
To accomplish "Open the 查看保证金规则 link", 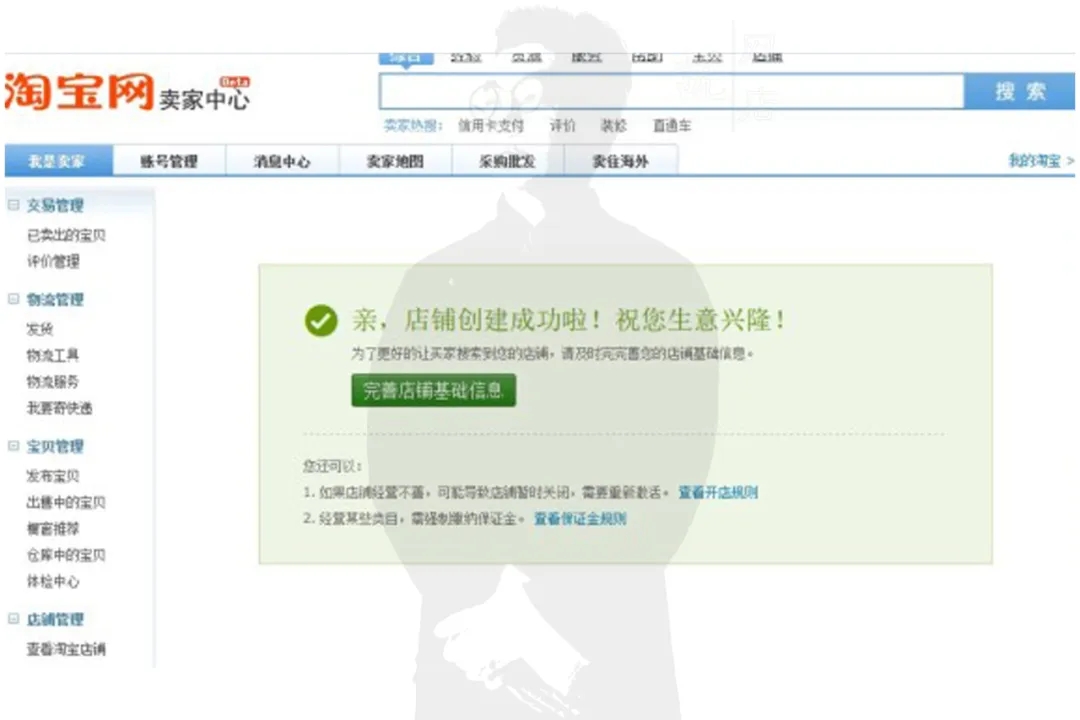I will (579, 519).
